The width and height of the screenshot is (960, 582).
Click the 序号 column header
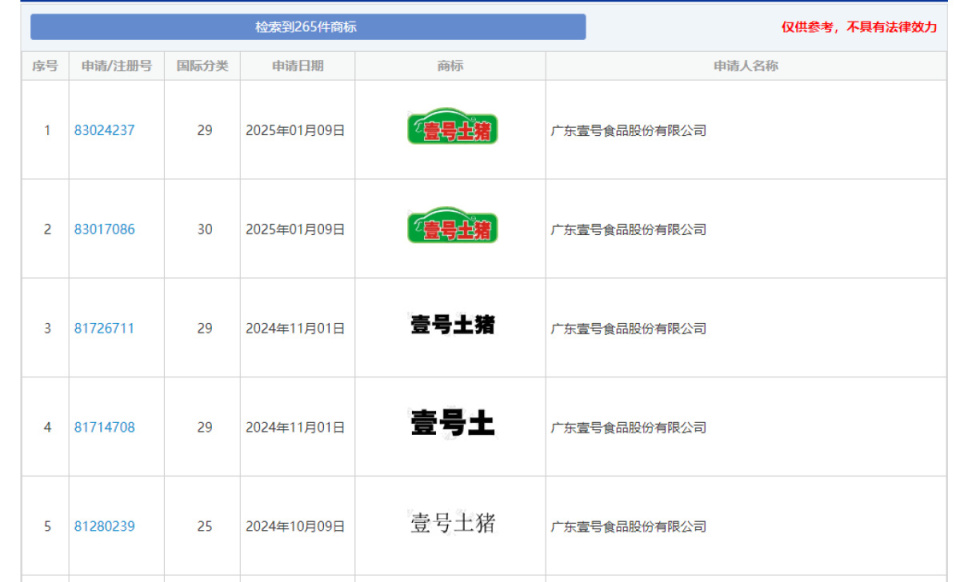pos(45,66)
